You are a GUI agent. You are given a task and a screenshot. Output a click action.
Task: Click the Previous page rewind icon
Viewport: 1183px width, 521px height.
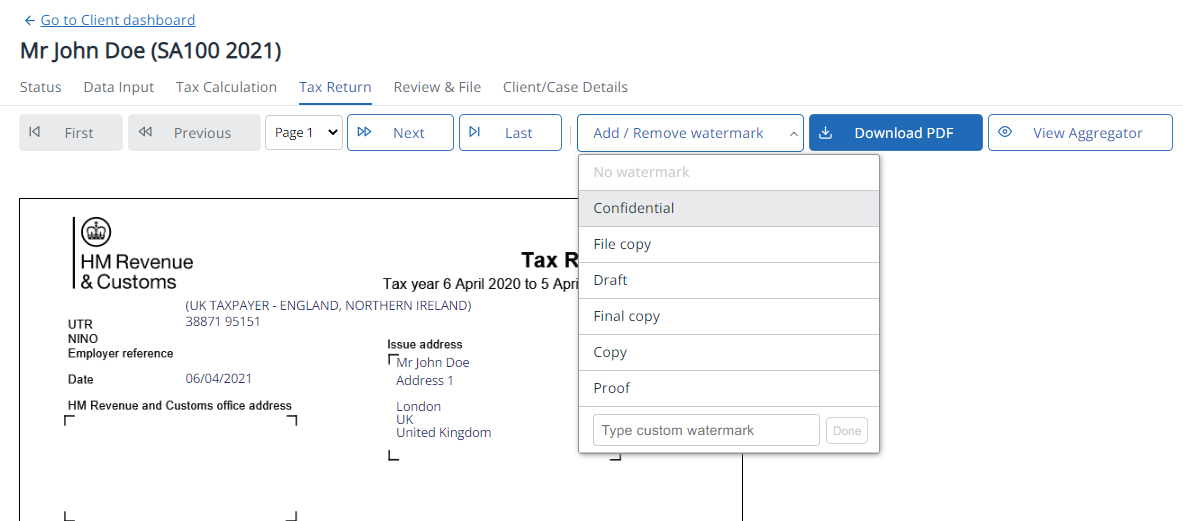tap(146, 133)
